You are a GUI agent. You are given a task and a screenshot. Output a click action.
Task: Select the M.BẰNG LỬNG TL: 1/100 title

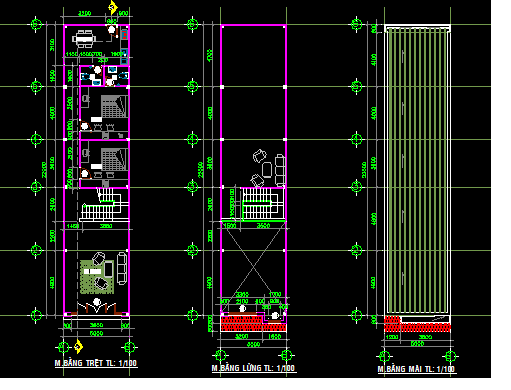[x=254, y=368]
